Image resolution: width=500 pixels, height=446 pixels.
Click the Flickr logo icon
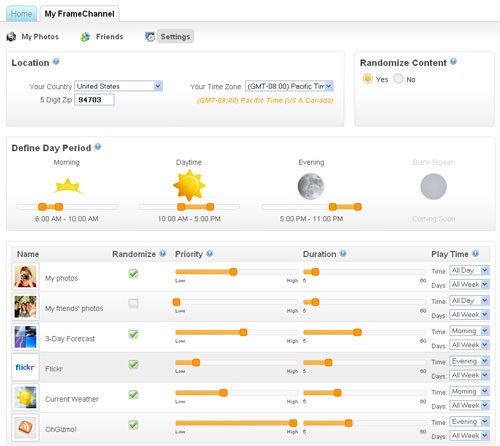point(25,367)
